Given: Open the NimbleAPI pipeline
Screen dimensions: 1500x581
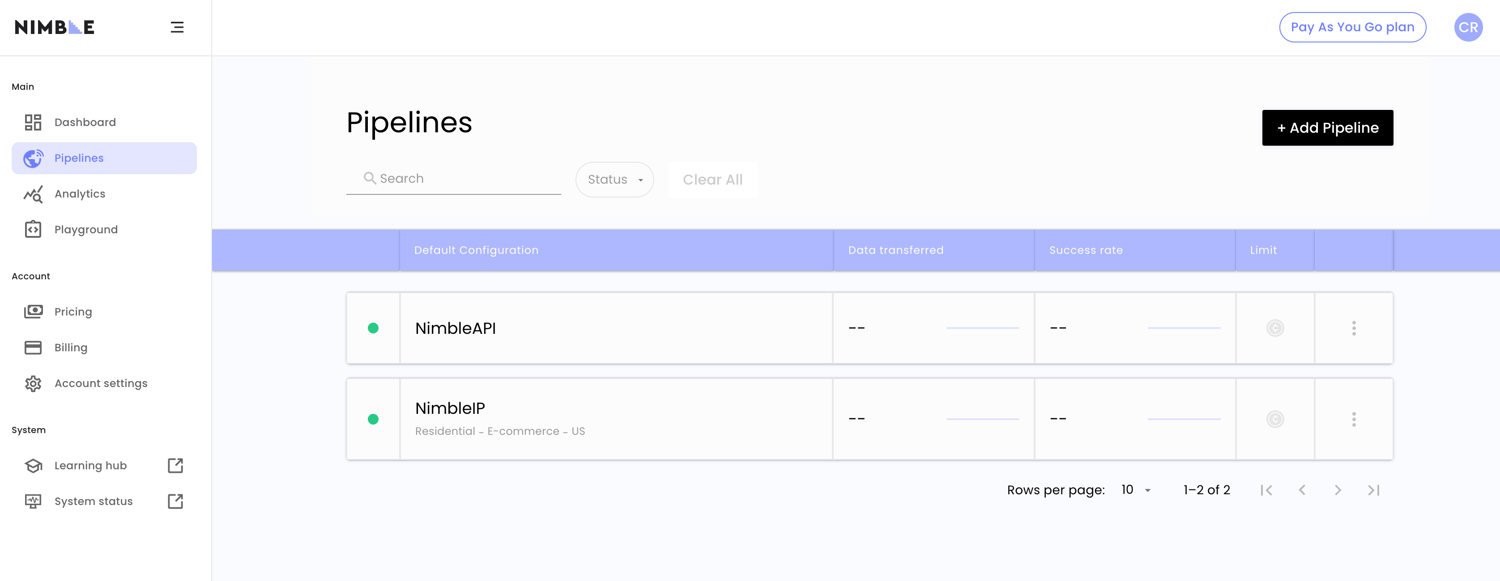Looking at the screenshot, I should pos(455,328).
